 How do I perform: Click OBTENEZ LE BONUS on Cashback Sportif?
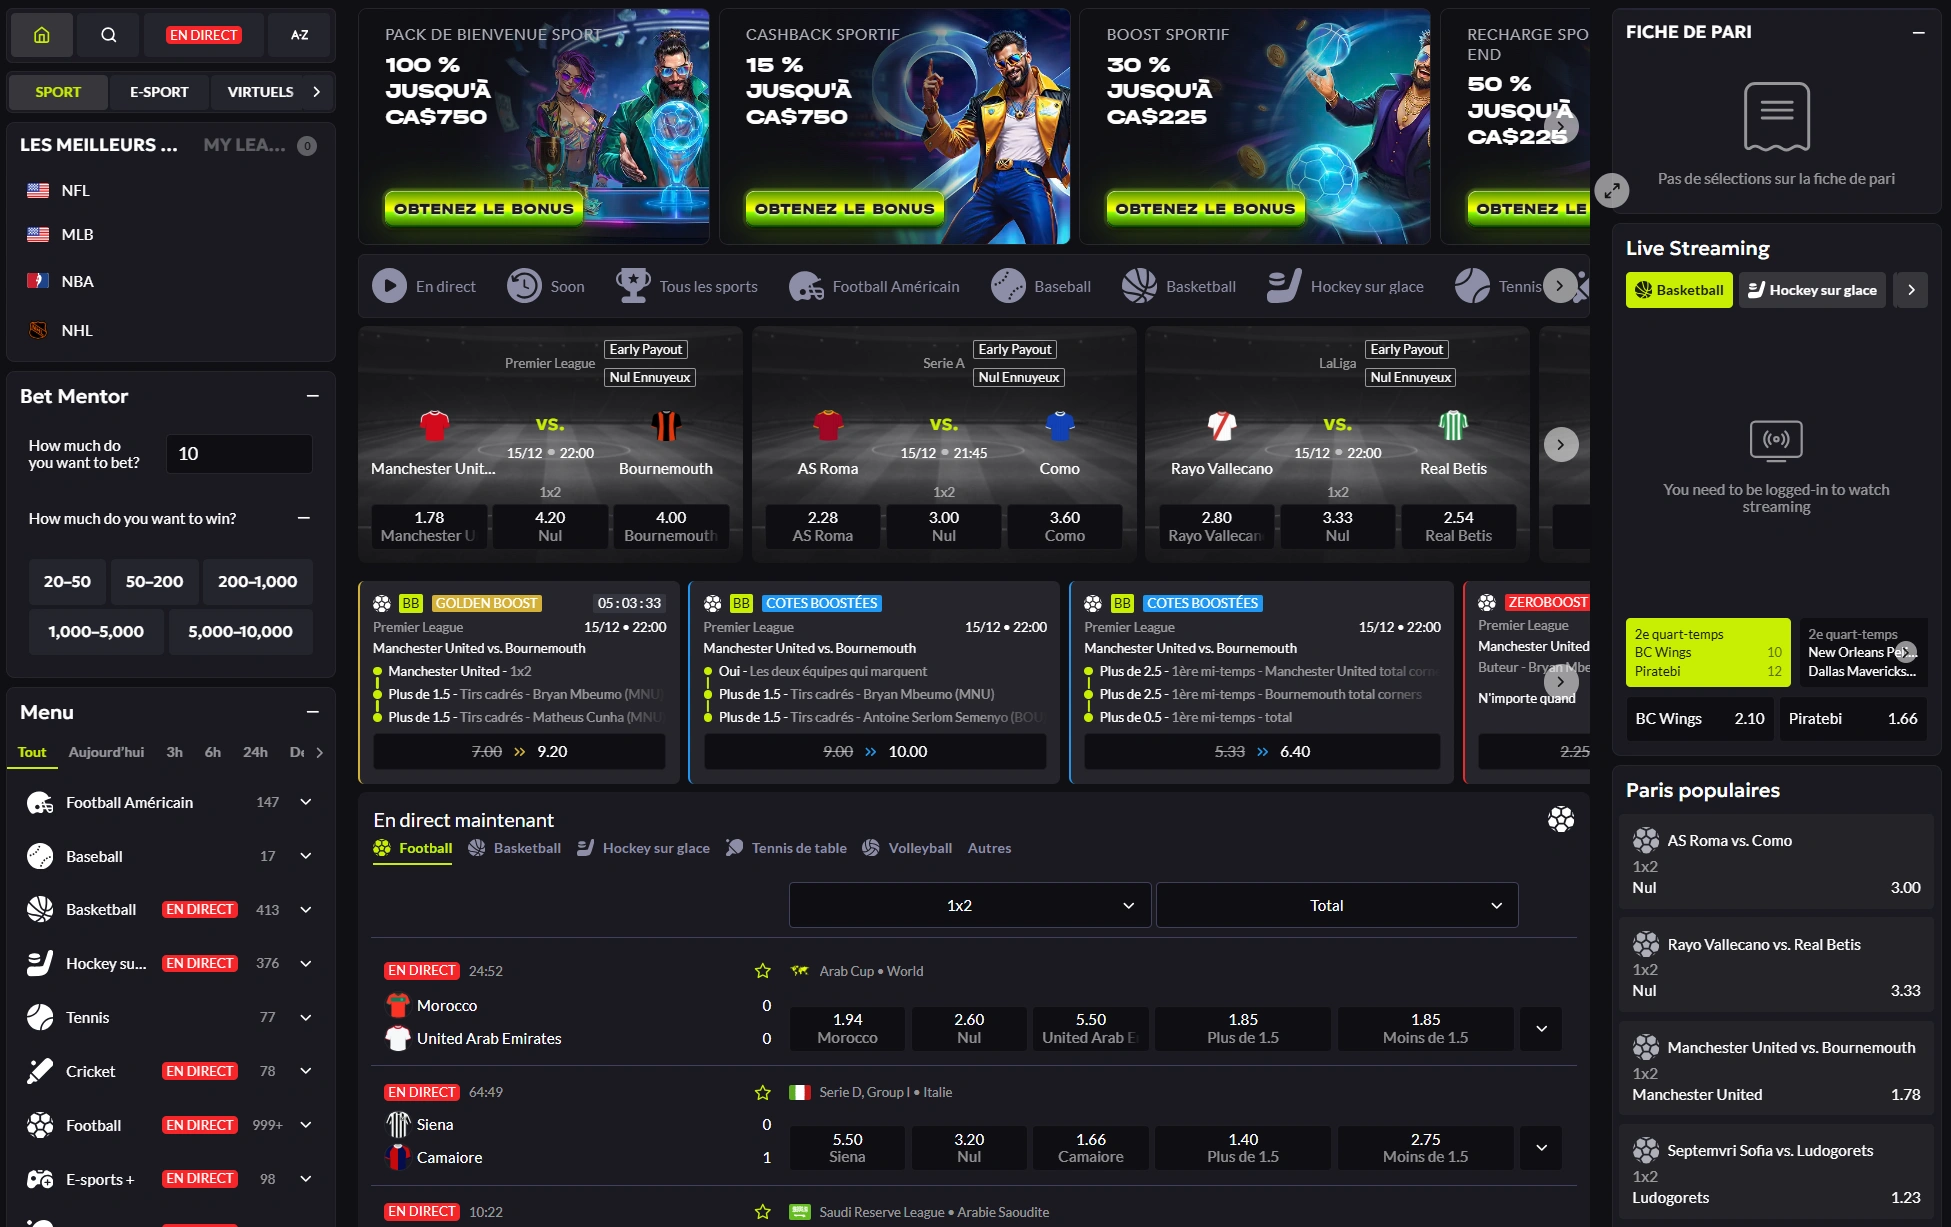(x=844, y=208)
